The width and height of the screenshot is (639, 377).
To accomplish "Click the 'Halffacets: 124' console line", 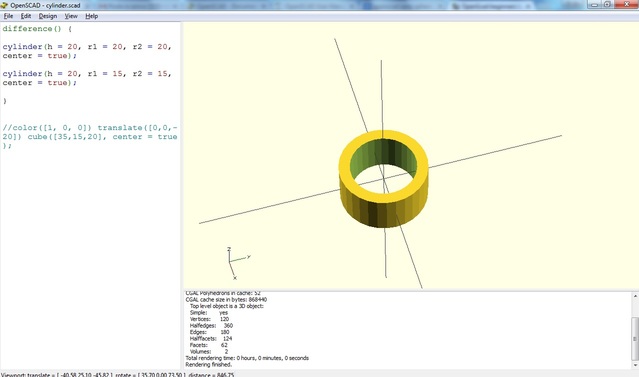I will coord(211,339).
